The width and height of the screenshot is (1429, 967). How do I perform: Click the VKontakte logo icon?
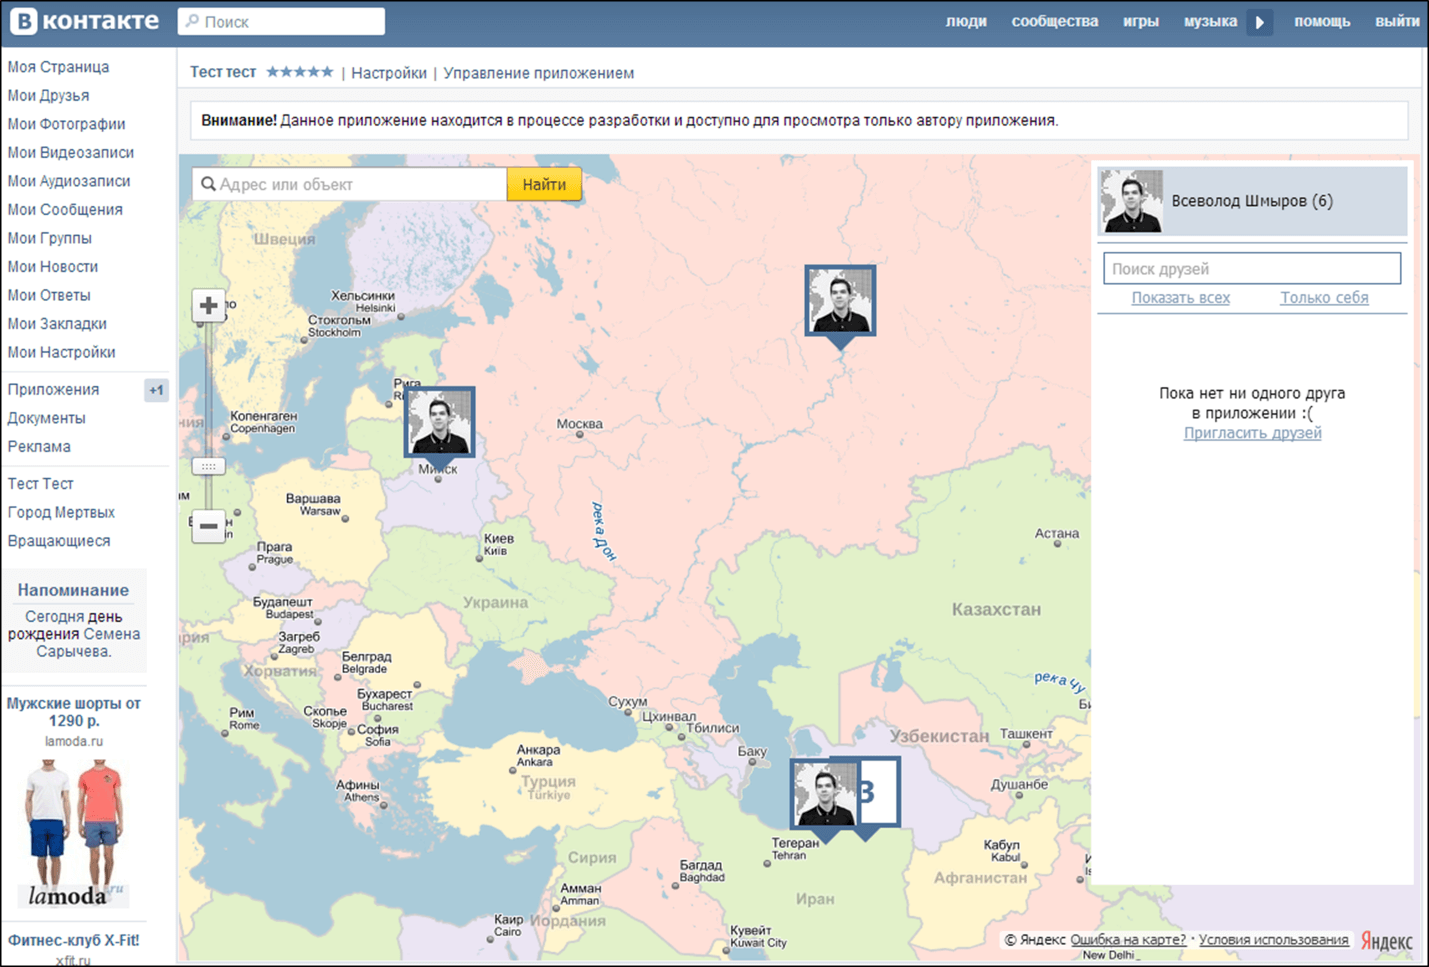pyautogui.click(x=23, y=21)
